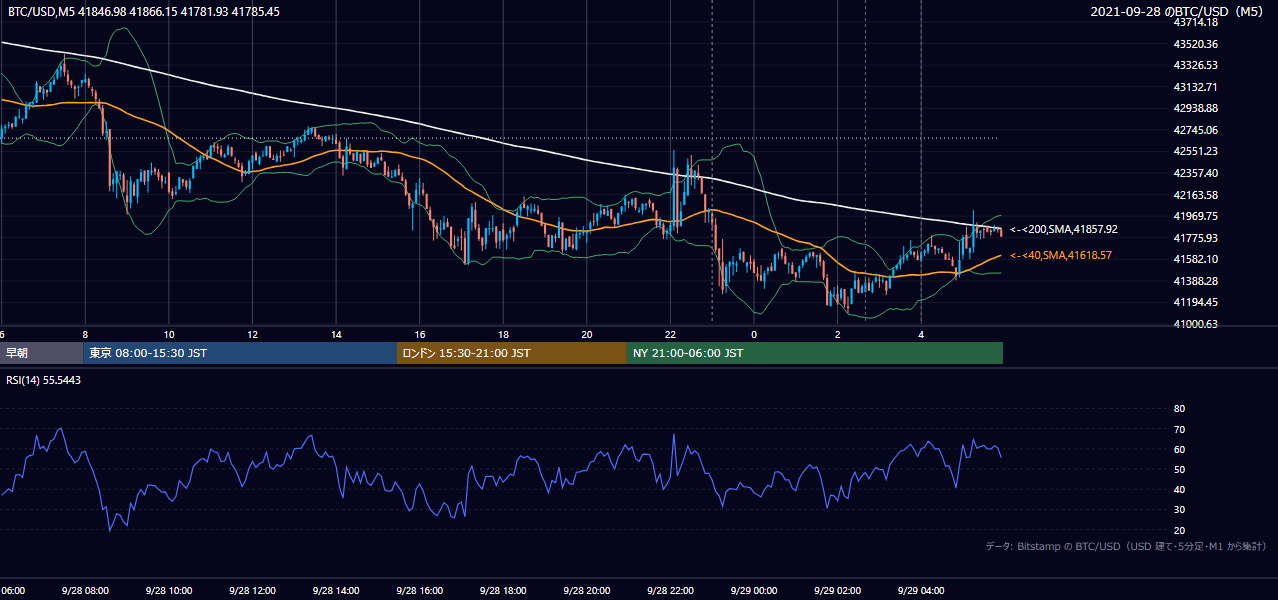
Task: Click price axis value 41388.28
Action: (1195, 281)
